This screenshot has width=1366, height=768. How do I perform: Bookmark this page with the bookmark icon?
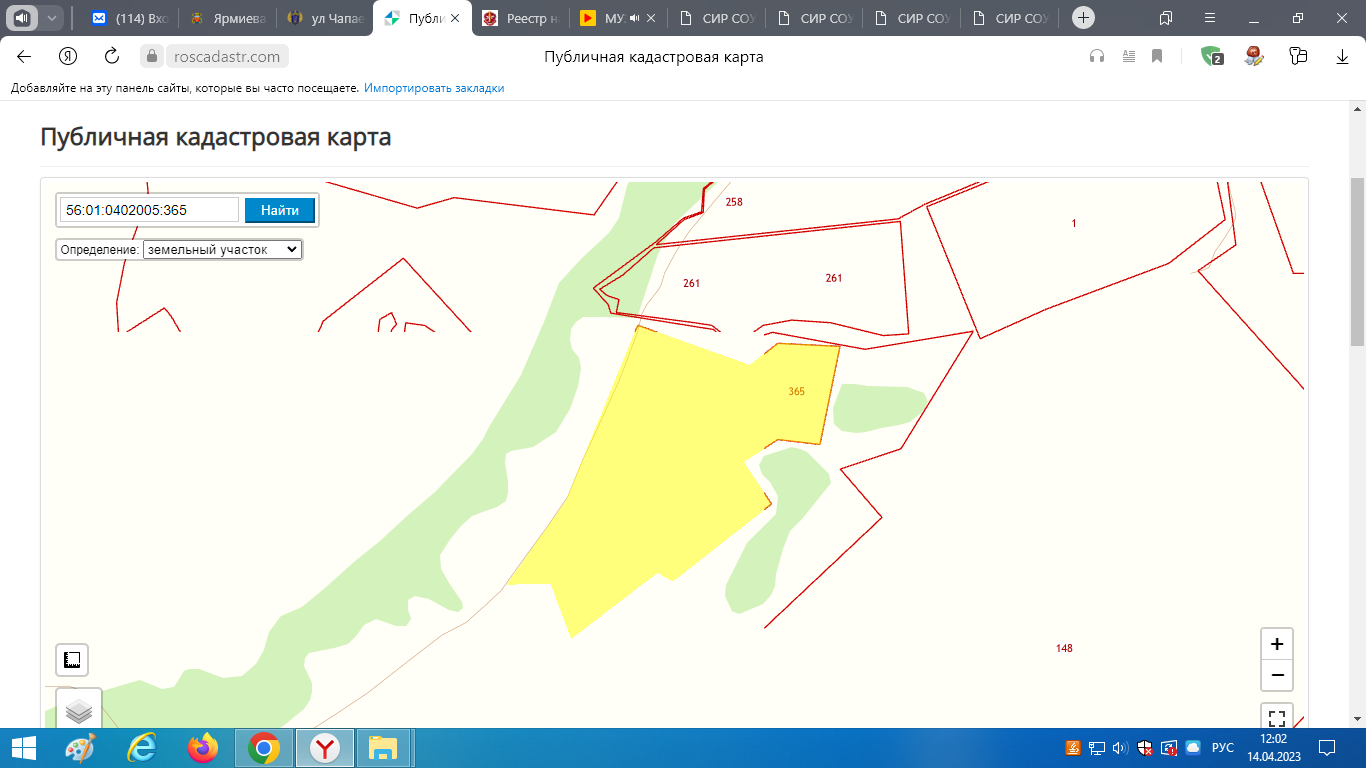[1157, 57]
